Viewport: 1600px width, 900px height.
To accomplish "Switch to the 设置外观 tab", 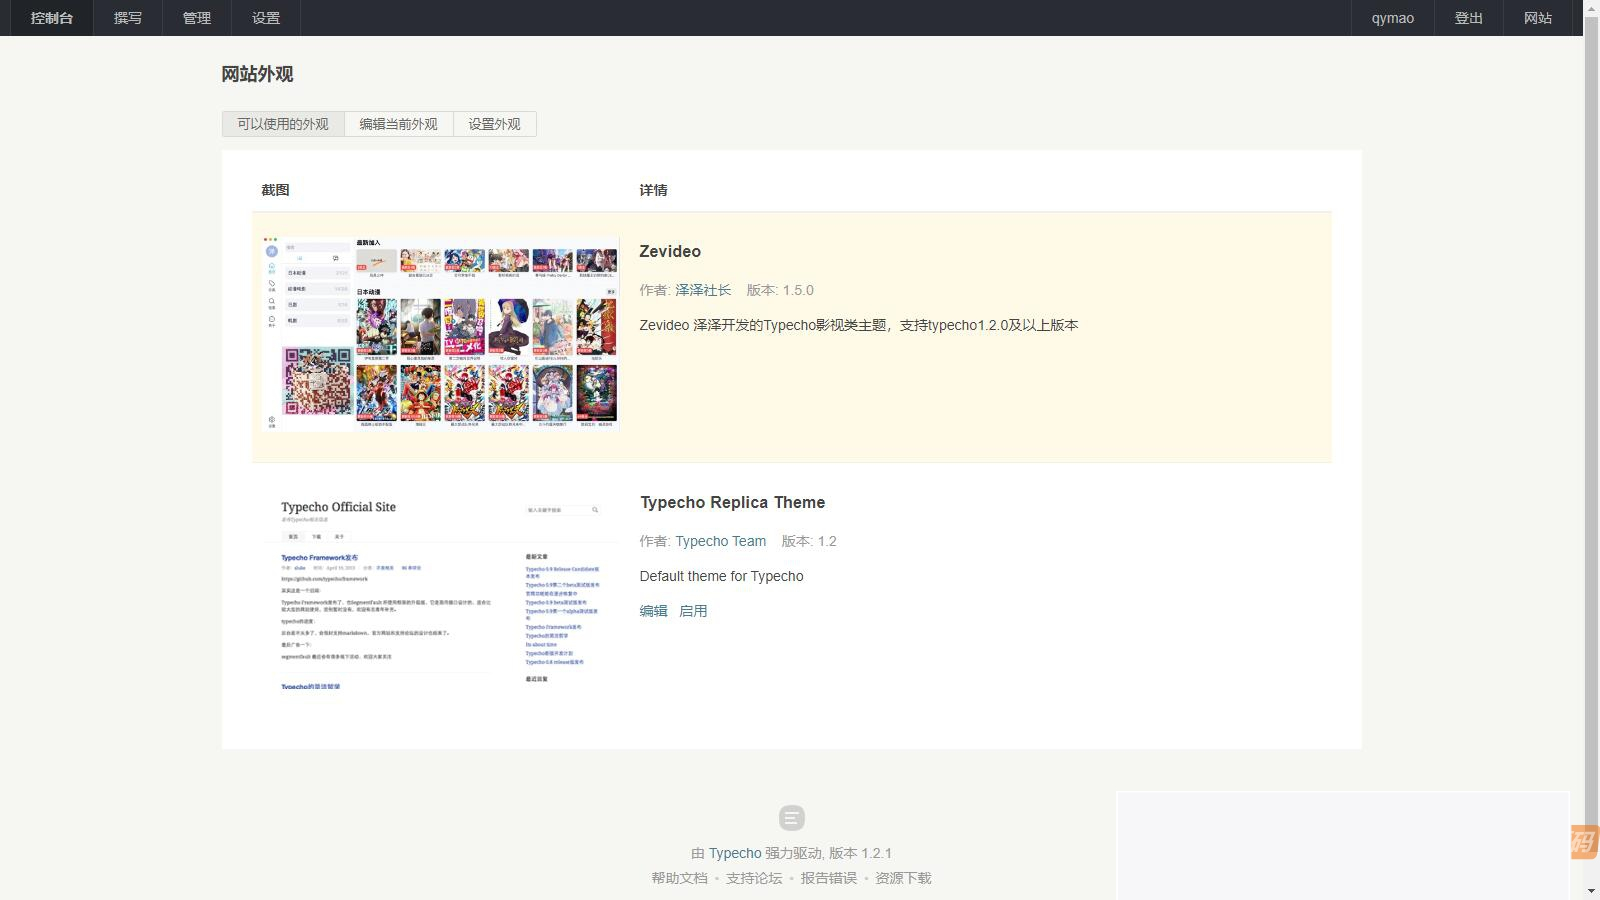I will point(492,123).
